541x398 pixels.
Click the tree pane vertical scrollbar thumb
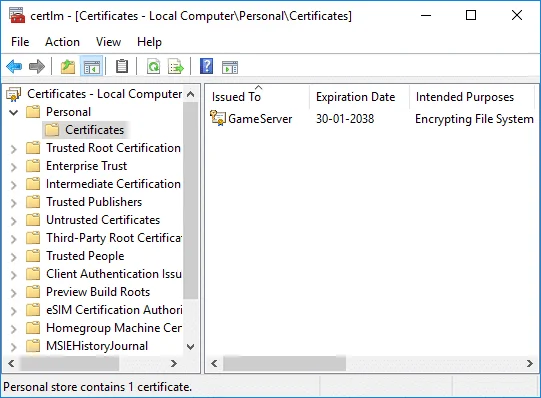[x=190, y=201]
